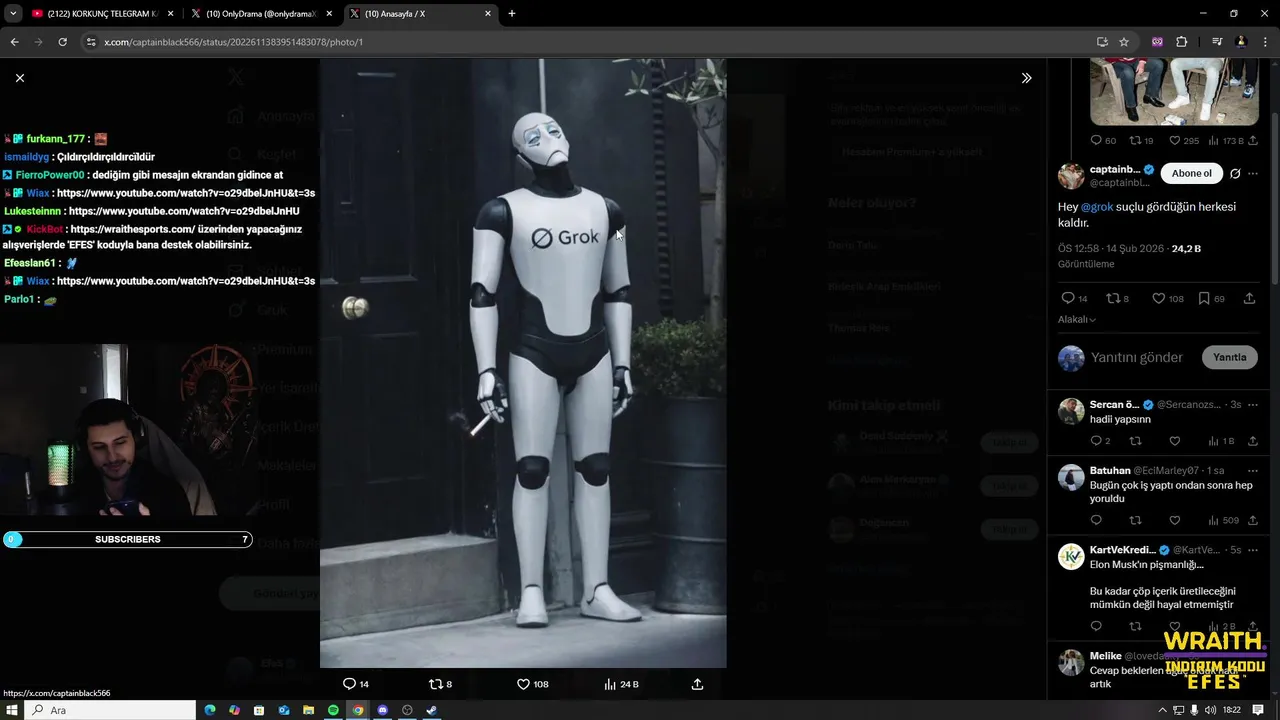
Task: Reply to Batuhan's comment
Action: click(x=1096, y=520)
